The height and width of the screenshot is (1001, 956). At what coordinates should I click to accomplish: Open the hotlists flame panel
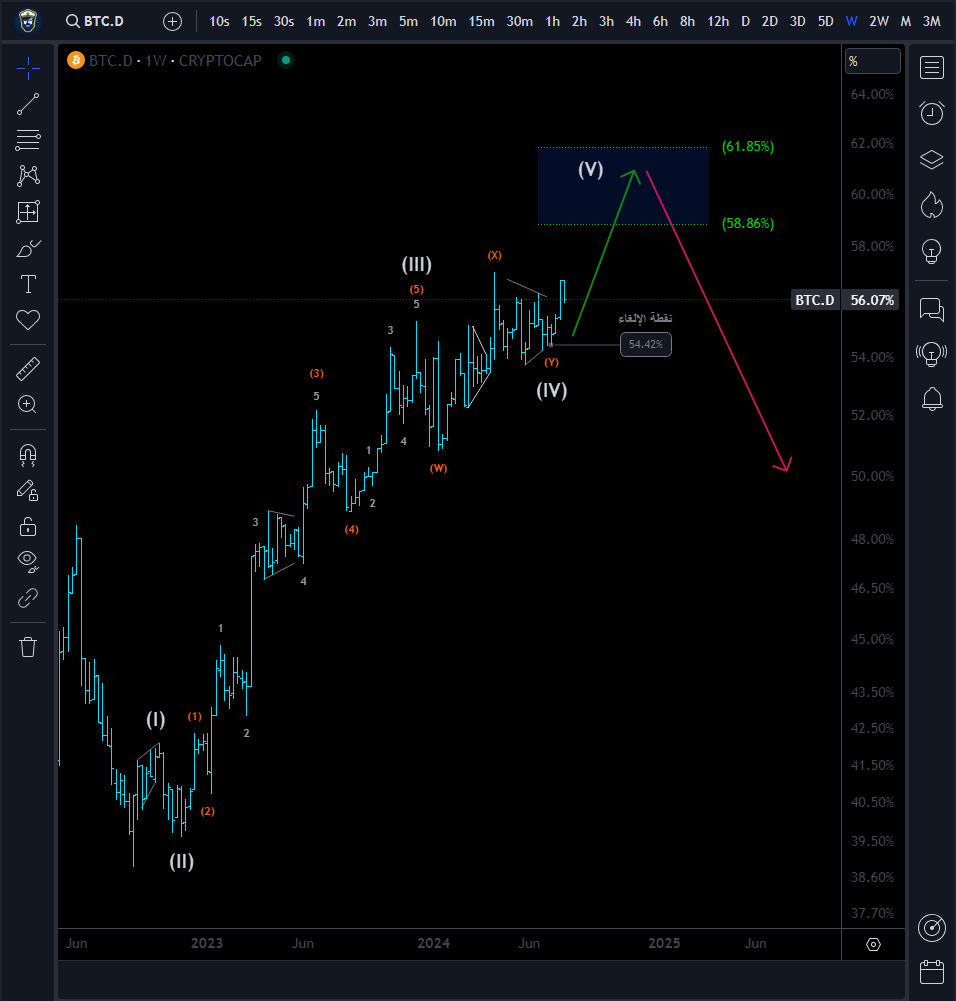point(932,205)
